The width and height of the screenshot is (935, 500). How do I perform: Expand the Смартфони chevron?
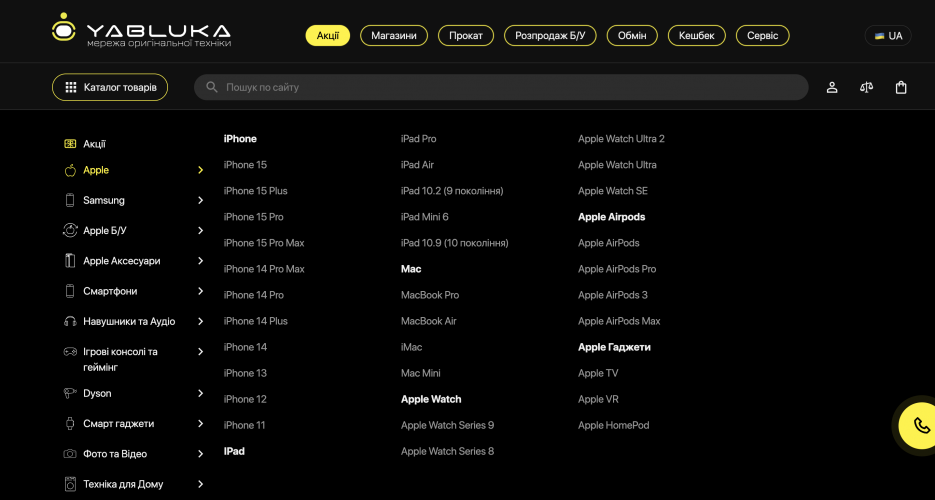[200, 291]
